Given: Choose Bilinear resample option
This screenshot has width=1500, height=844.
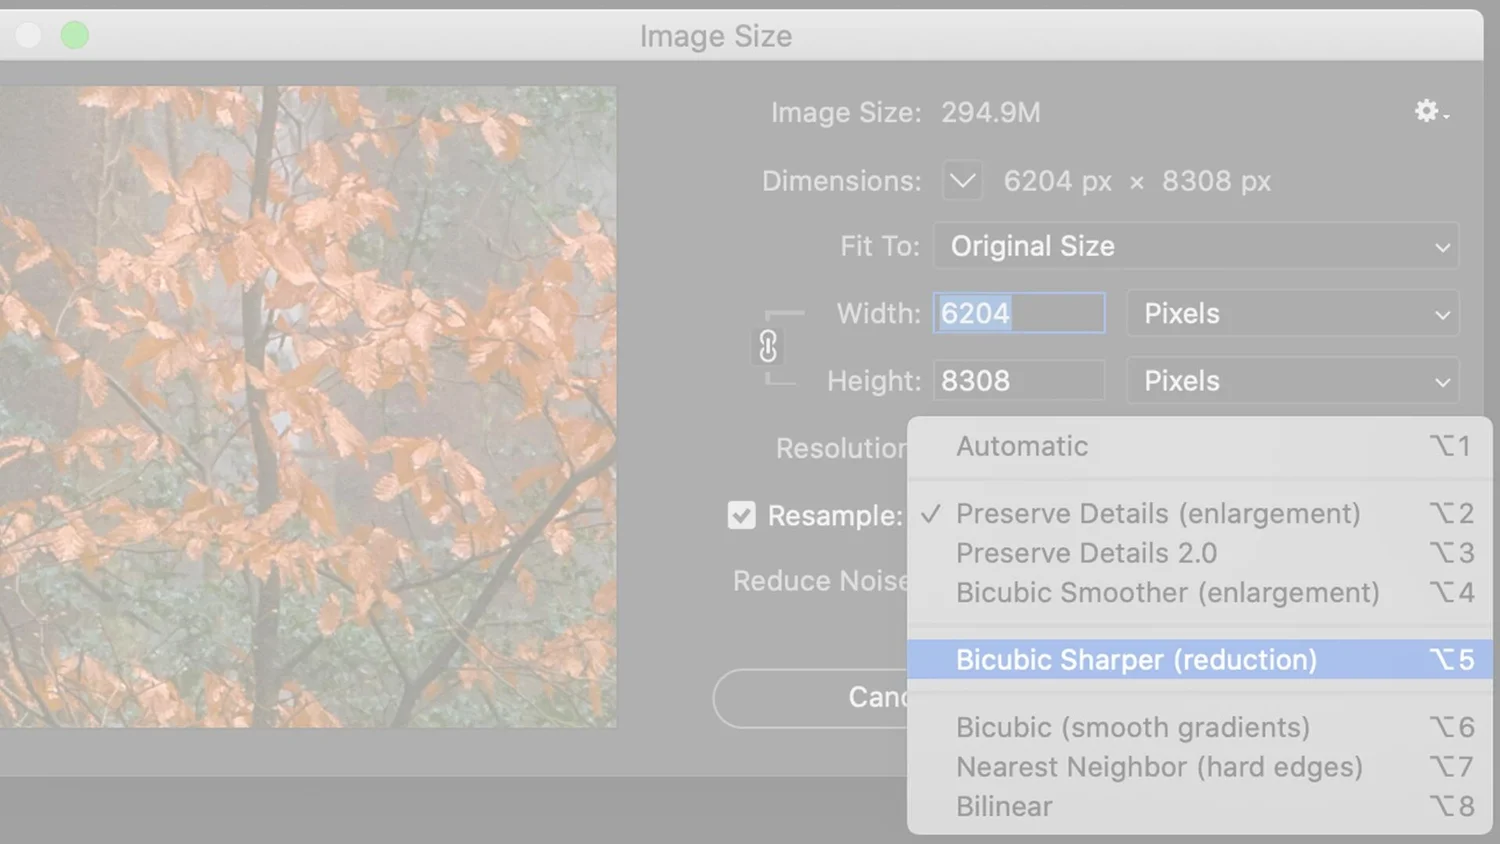Looking at the screenshot, I should [1199, 806].
